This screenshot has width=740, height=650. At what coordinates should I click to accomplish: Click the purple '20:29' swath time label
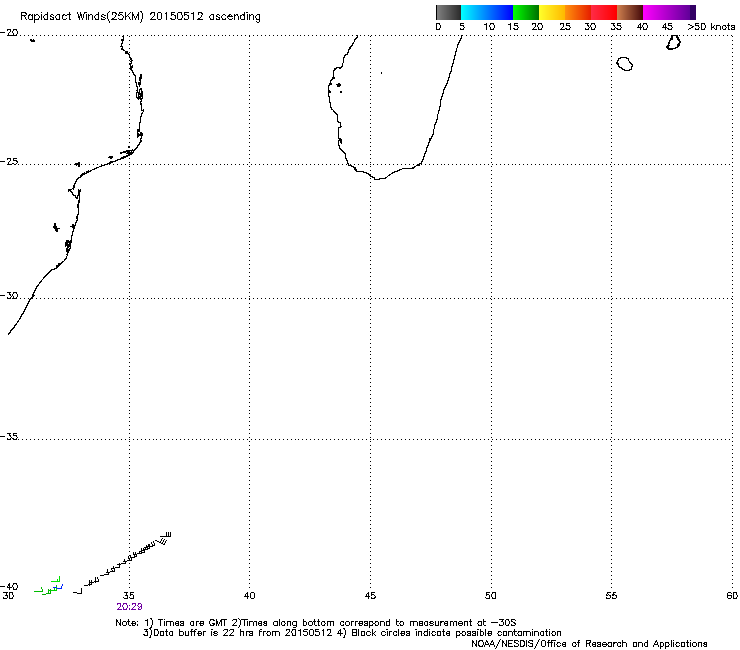(129, 607)
